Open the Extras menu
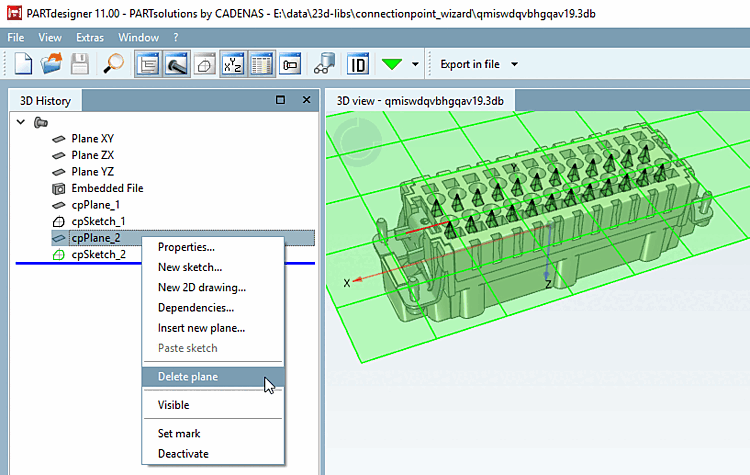 pyautogui.click(x=89, y=37)
